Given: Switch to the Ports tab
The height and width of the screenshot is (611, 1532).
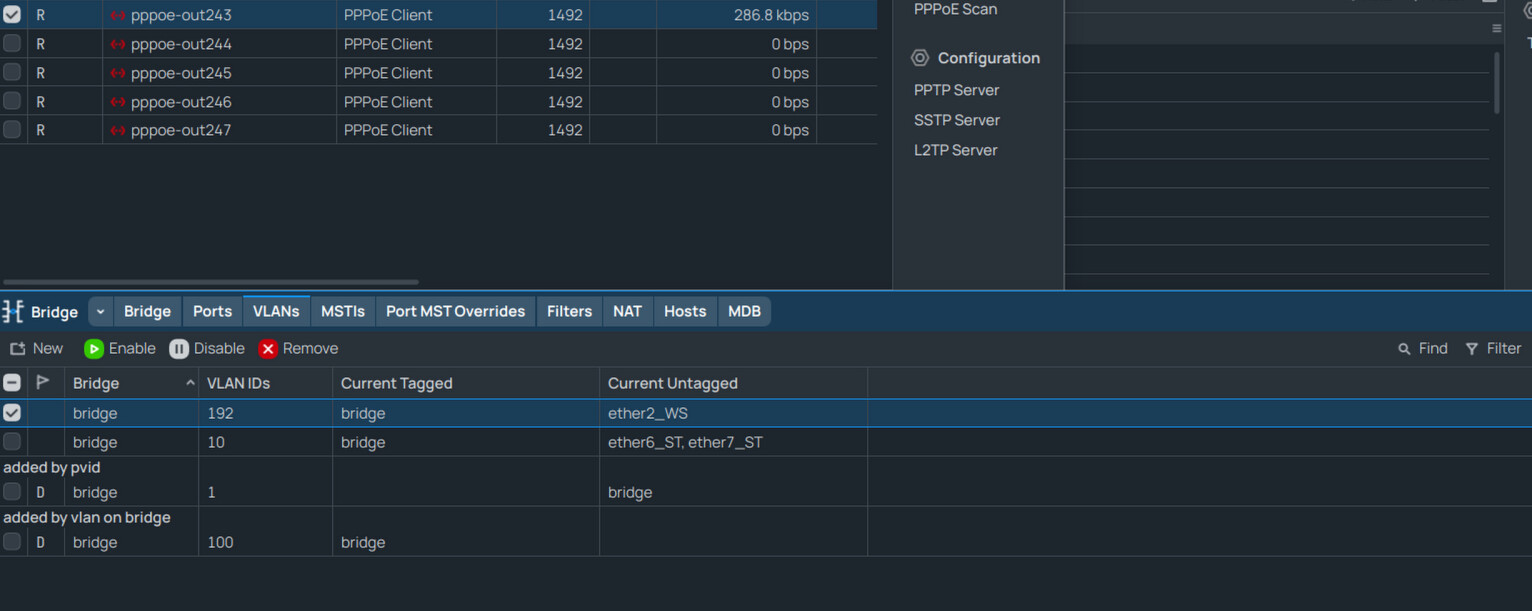Looking at the screenshot, I should [x=212, y=312].
